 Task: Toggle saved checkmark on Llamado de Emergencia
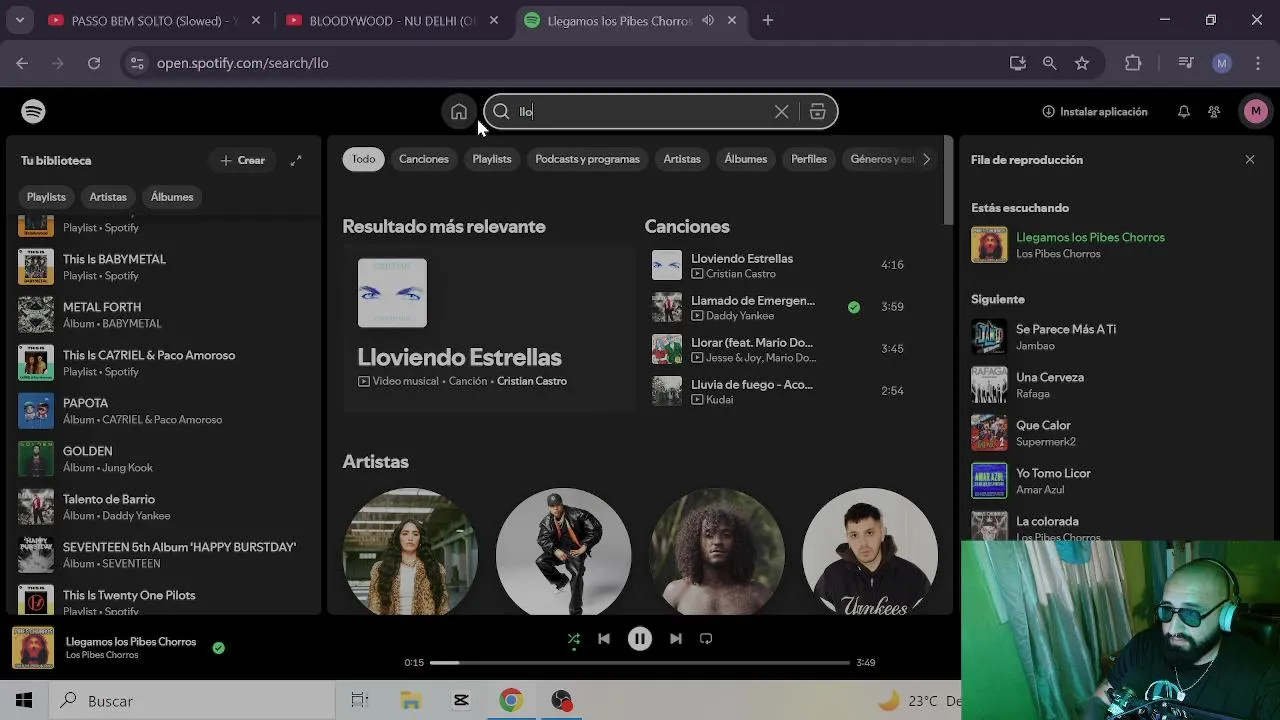pos(853,307)
